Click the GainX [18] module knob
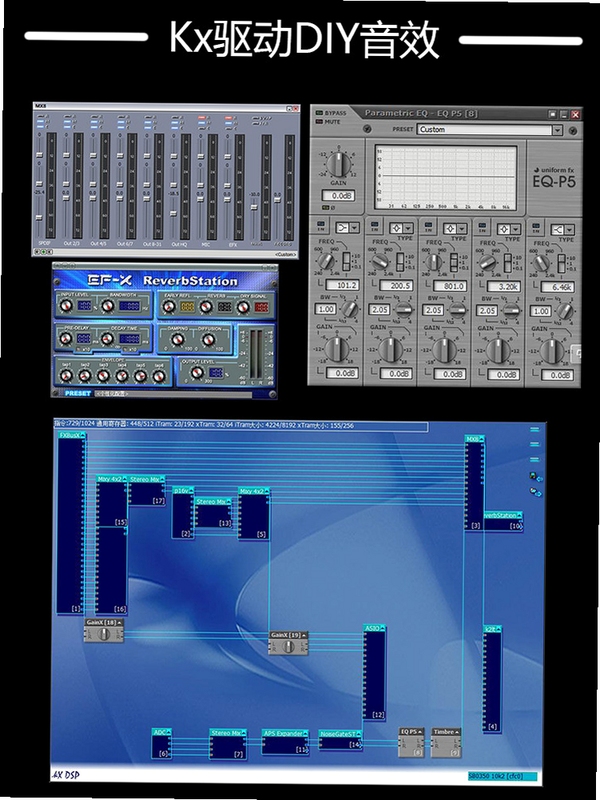The image size is (600, 800). 104,634
